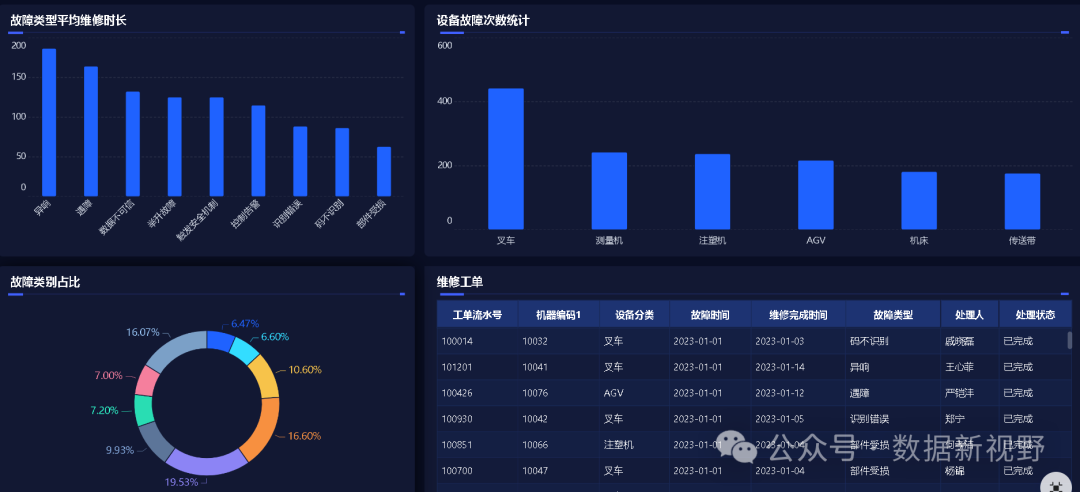Click the 识别错误 cell in row 100930

tap(893, 419)
